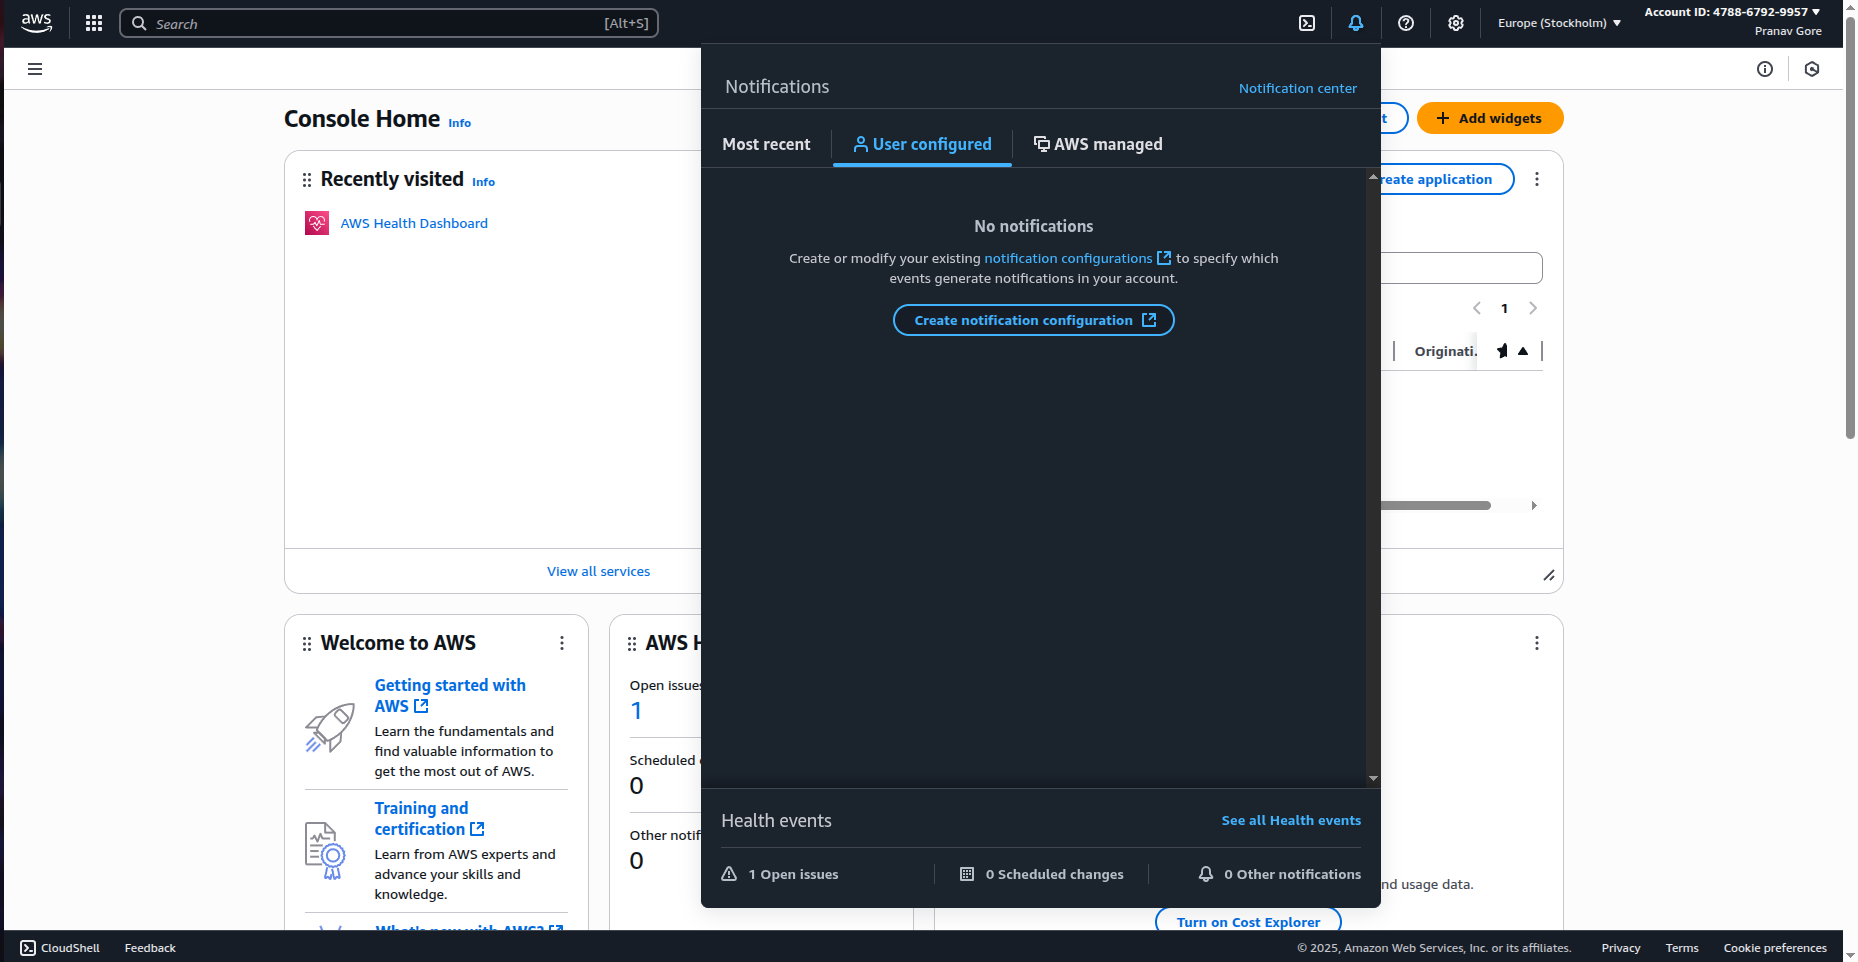Switch to the AWS managed tab

point(1098,144)
